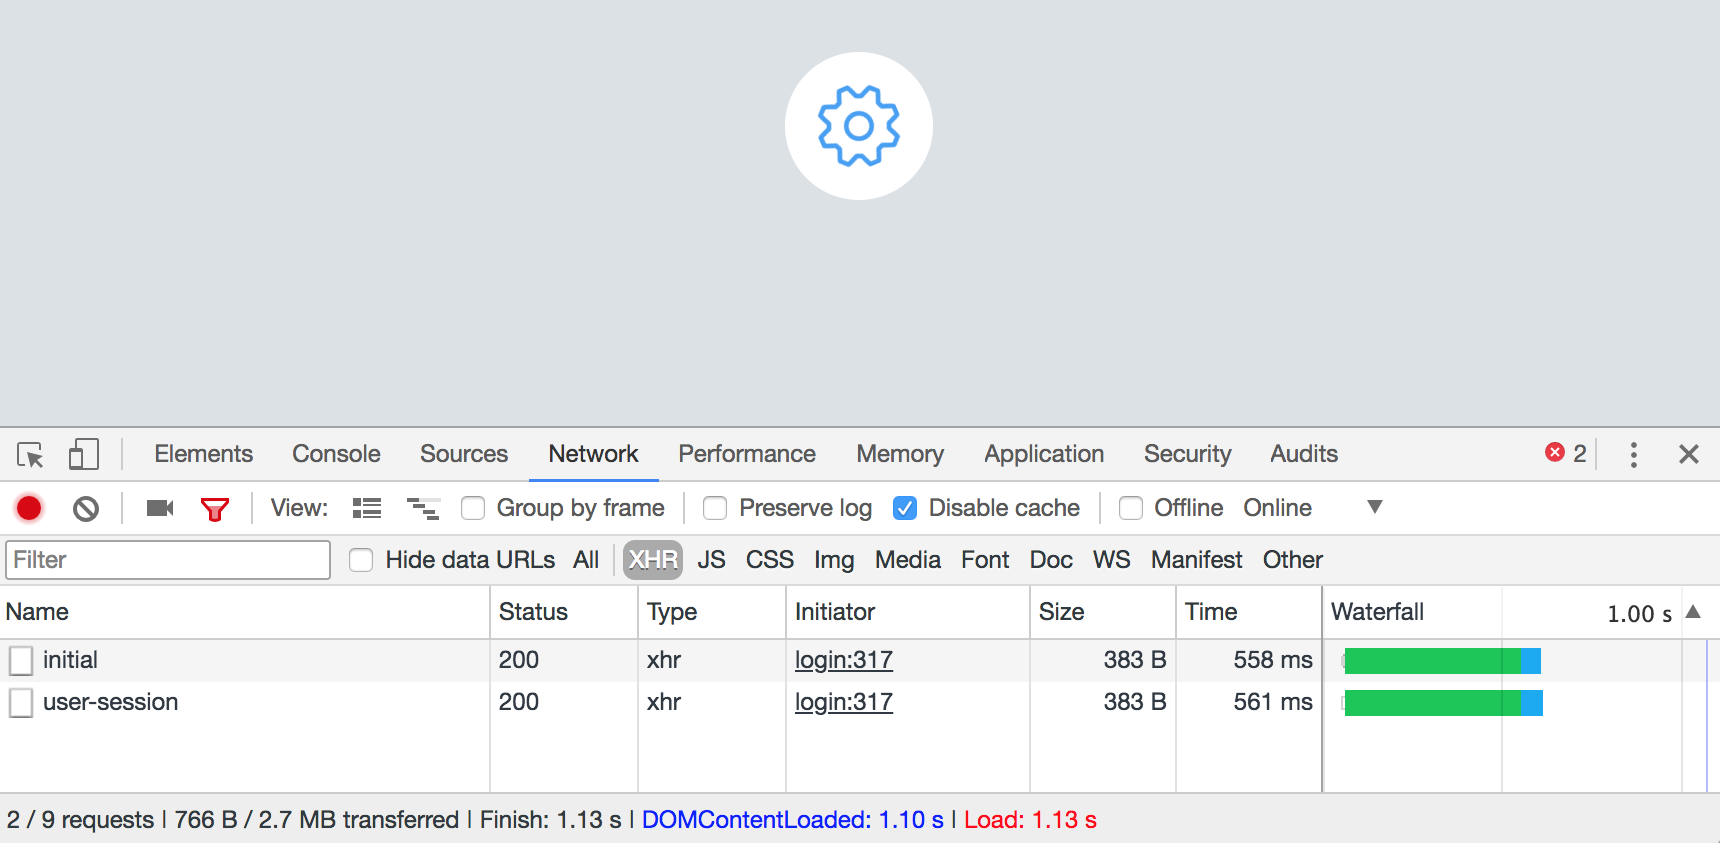The image size is (1720, 843).
Task: Toggle the device toolbar icon
Action: 83,455
